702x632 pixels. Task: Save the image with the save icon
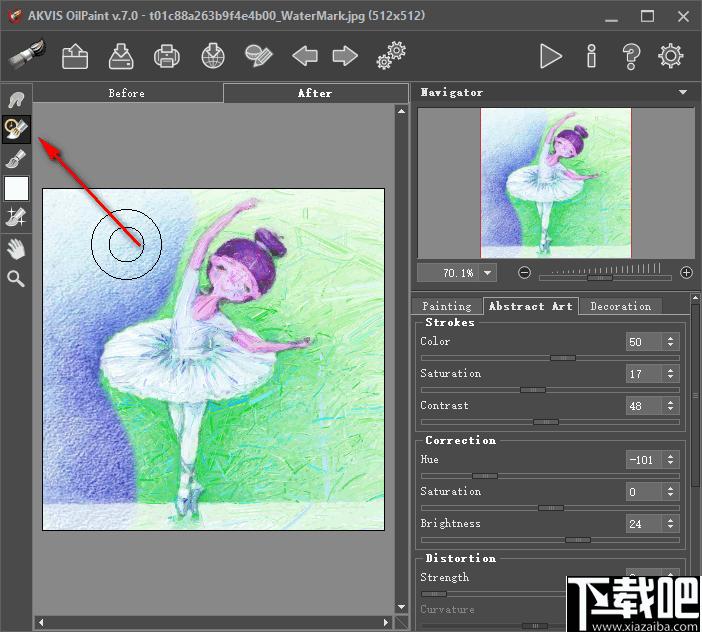pyautogui.click(x=121, y=56)
